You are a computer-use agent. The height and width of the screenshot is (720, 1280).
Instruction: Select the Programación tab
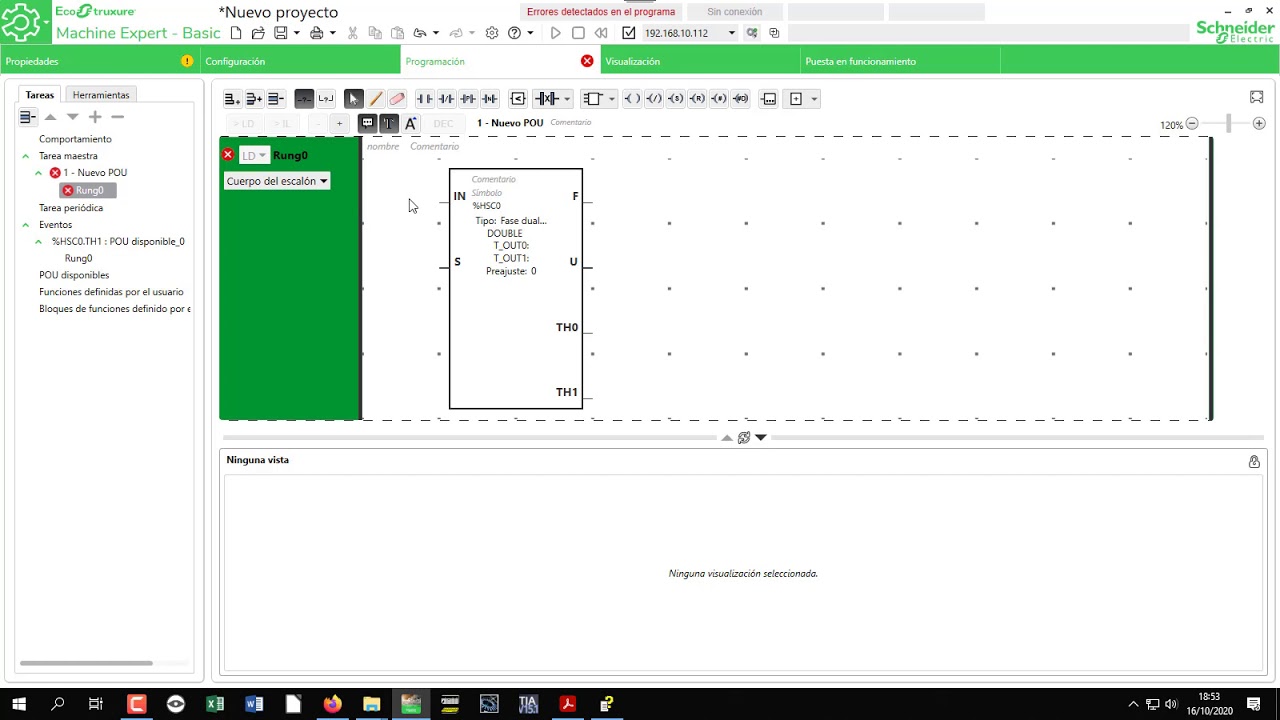point(500,61)
